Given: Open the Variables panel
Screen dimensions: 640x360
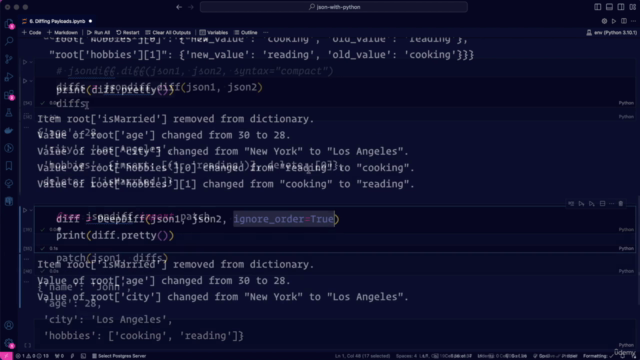Looking at the screenshot, I should point(214,33).
